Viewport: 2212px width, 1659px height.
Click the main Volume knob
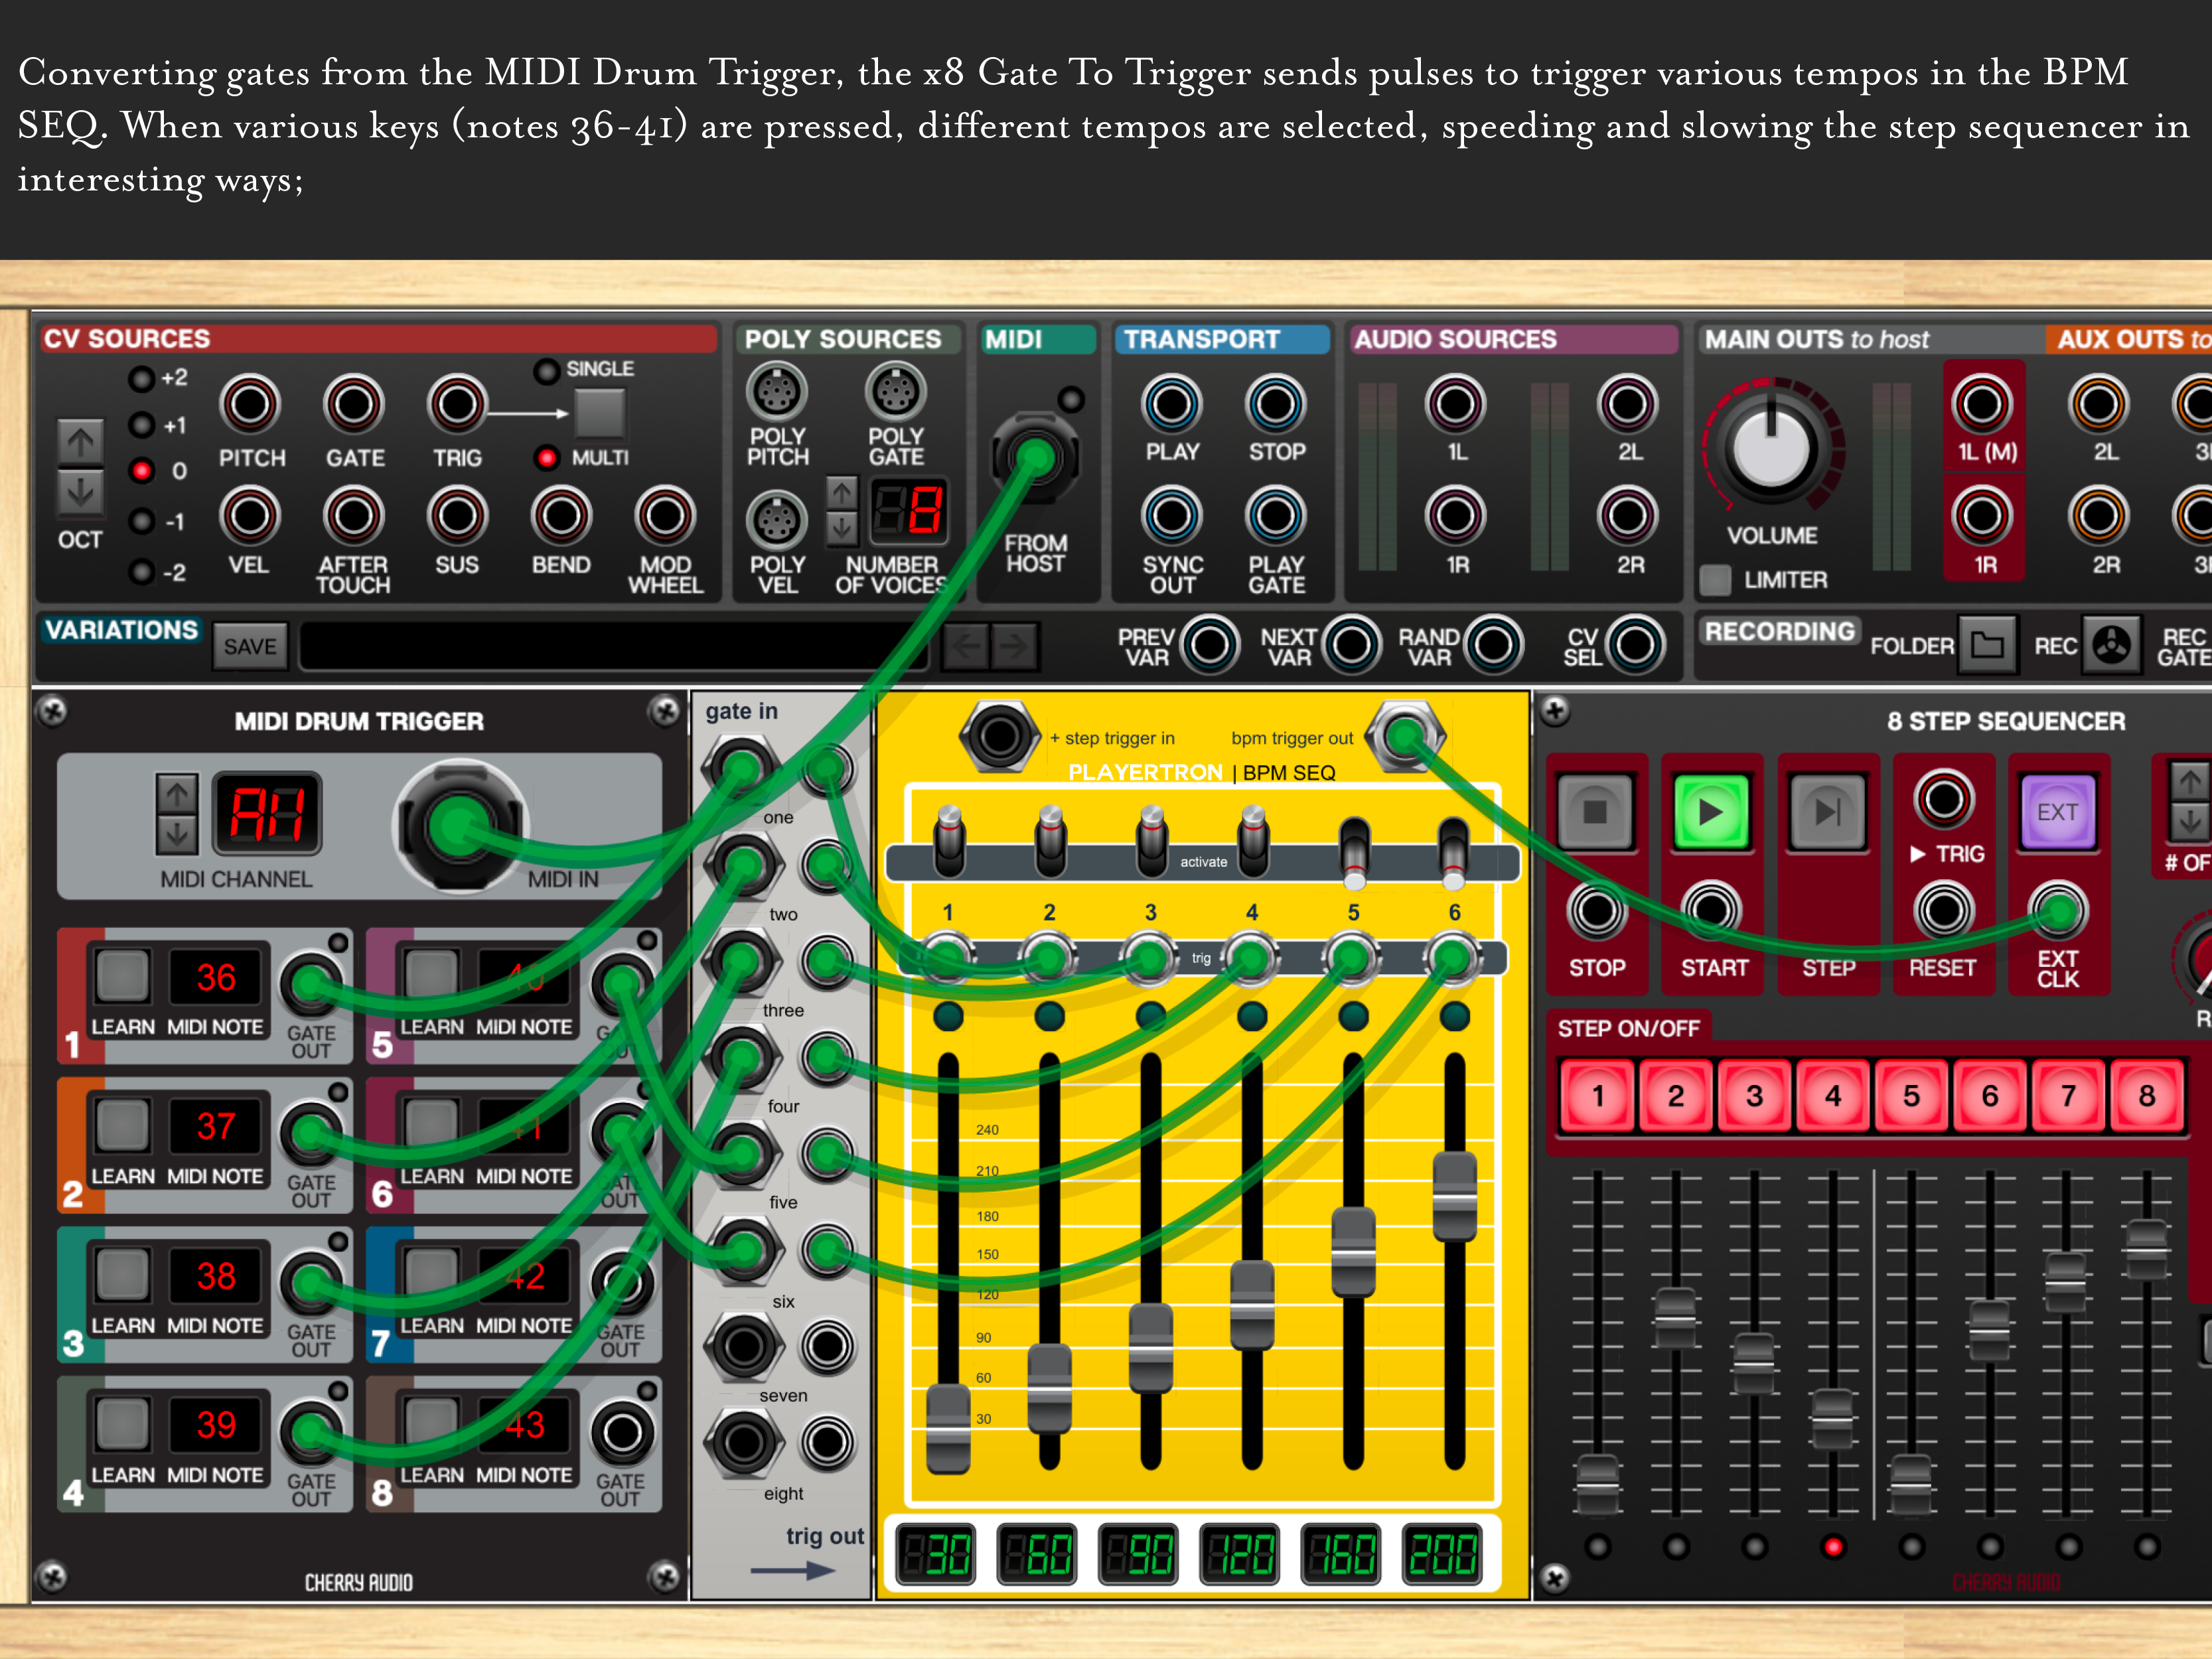tap(1771, 448)
